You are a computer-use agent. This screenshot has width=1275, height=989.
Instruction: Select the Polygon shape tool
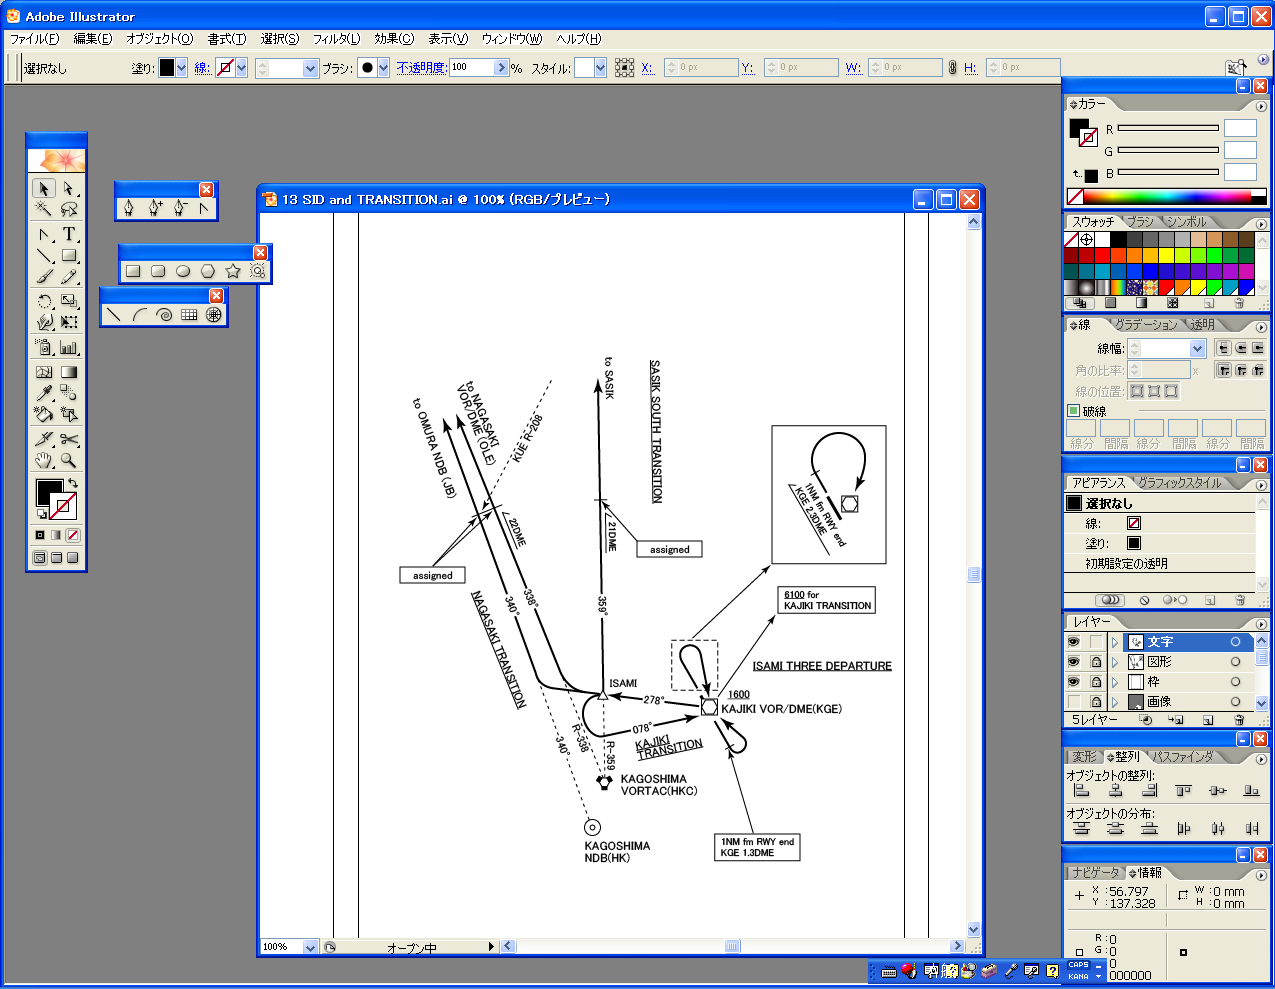pos(208,271)
